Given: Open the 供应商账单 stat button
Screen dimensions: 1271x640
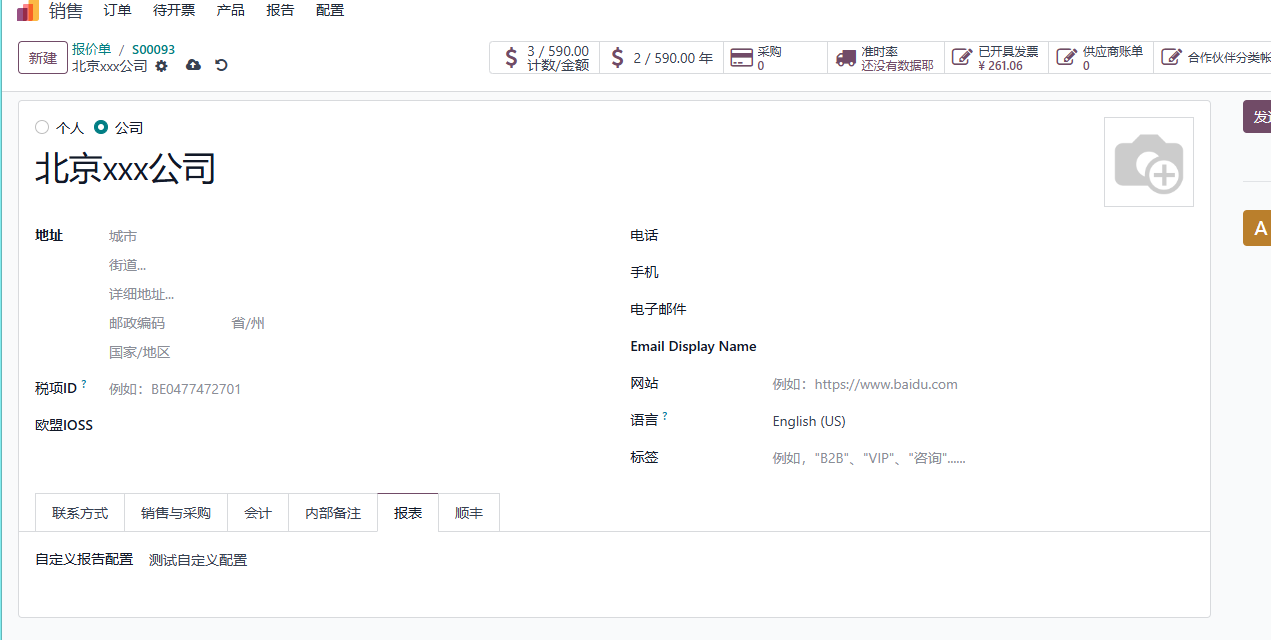Looking at the screenshot, I should pyautogui.click(x=1101, y=58).
